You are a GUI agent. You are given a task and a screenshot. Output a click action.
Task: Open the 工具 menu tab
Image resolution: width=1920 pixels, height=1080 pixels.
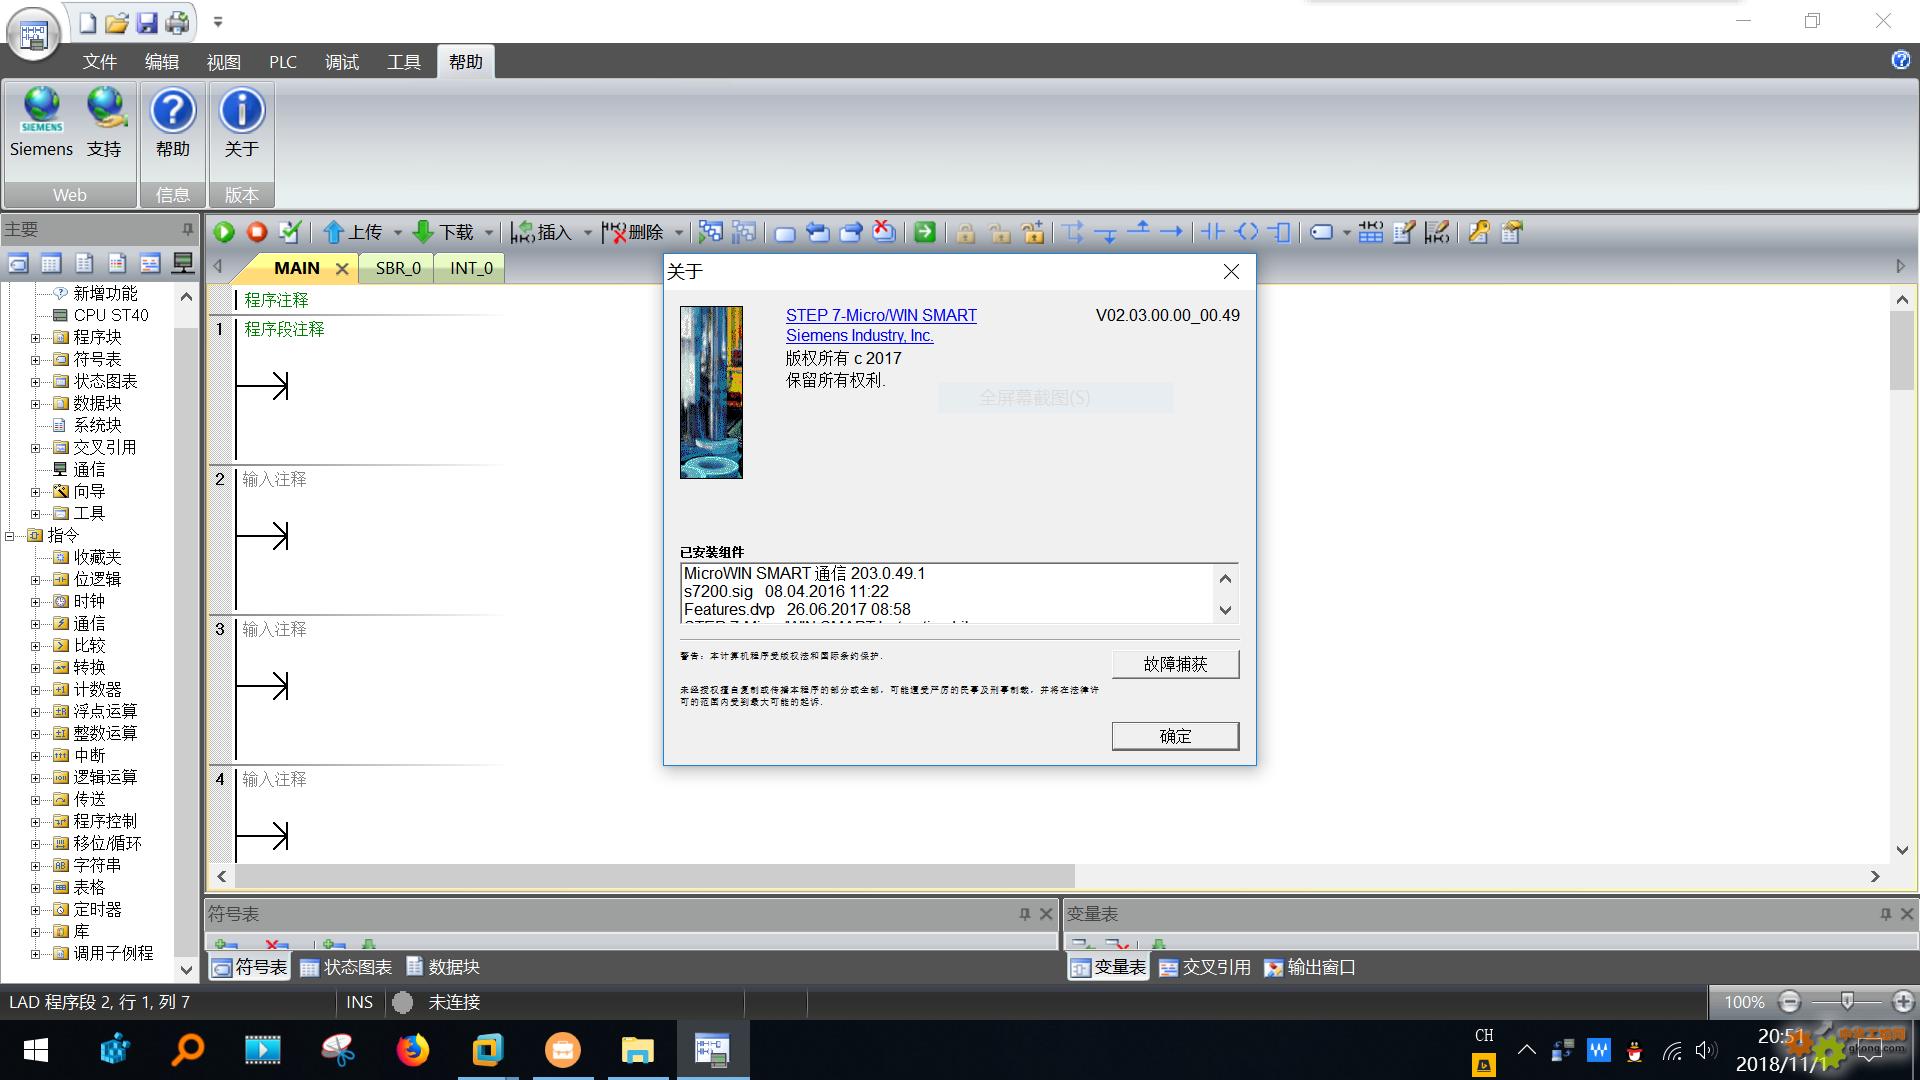tap(403, 62)
